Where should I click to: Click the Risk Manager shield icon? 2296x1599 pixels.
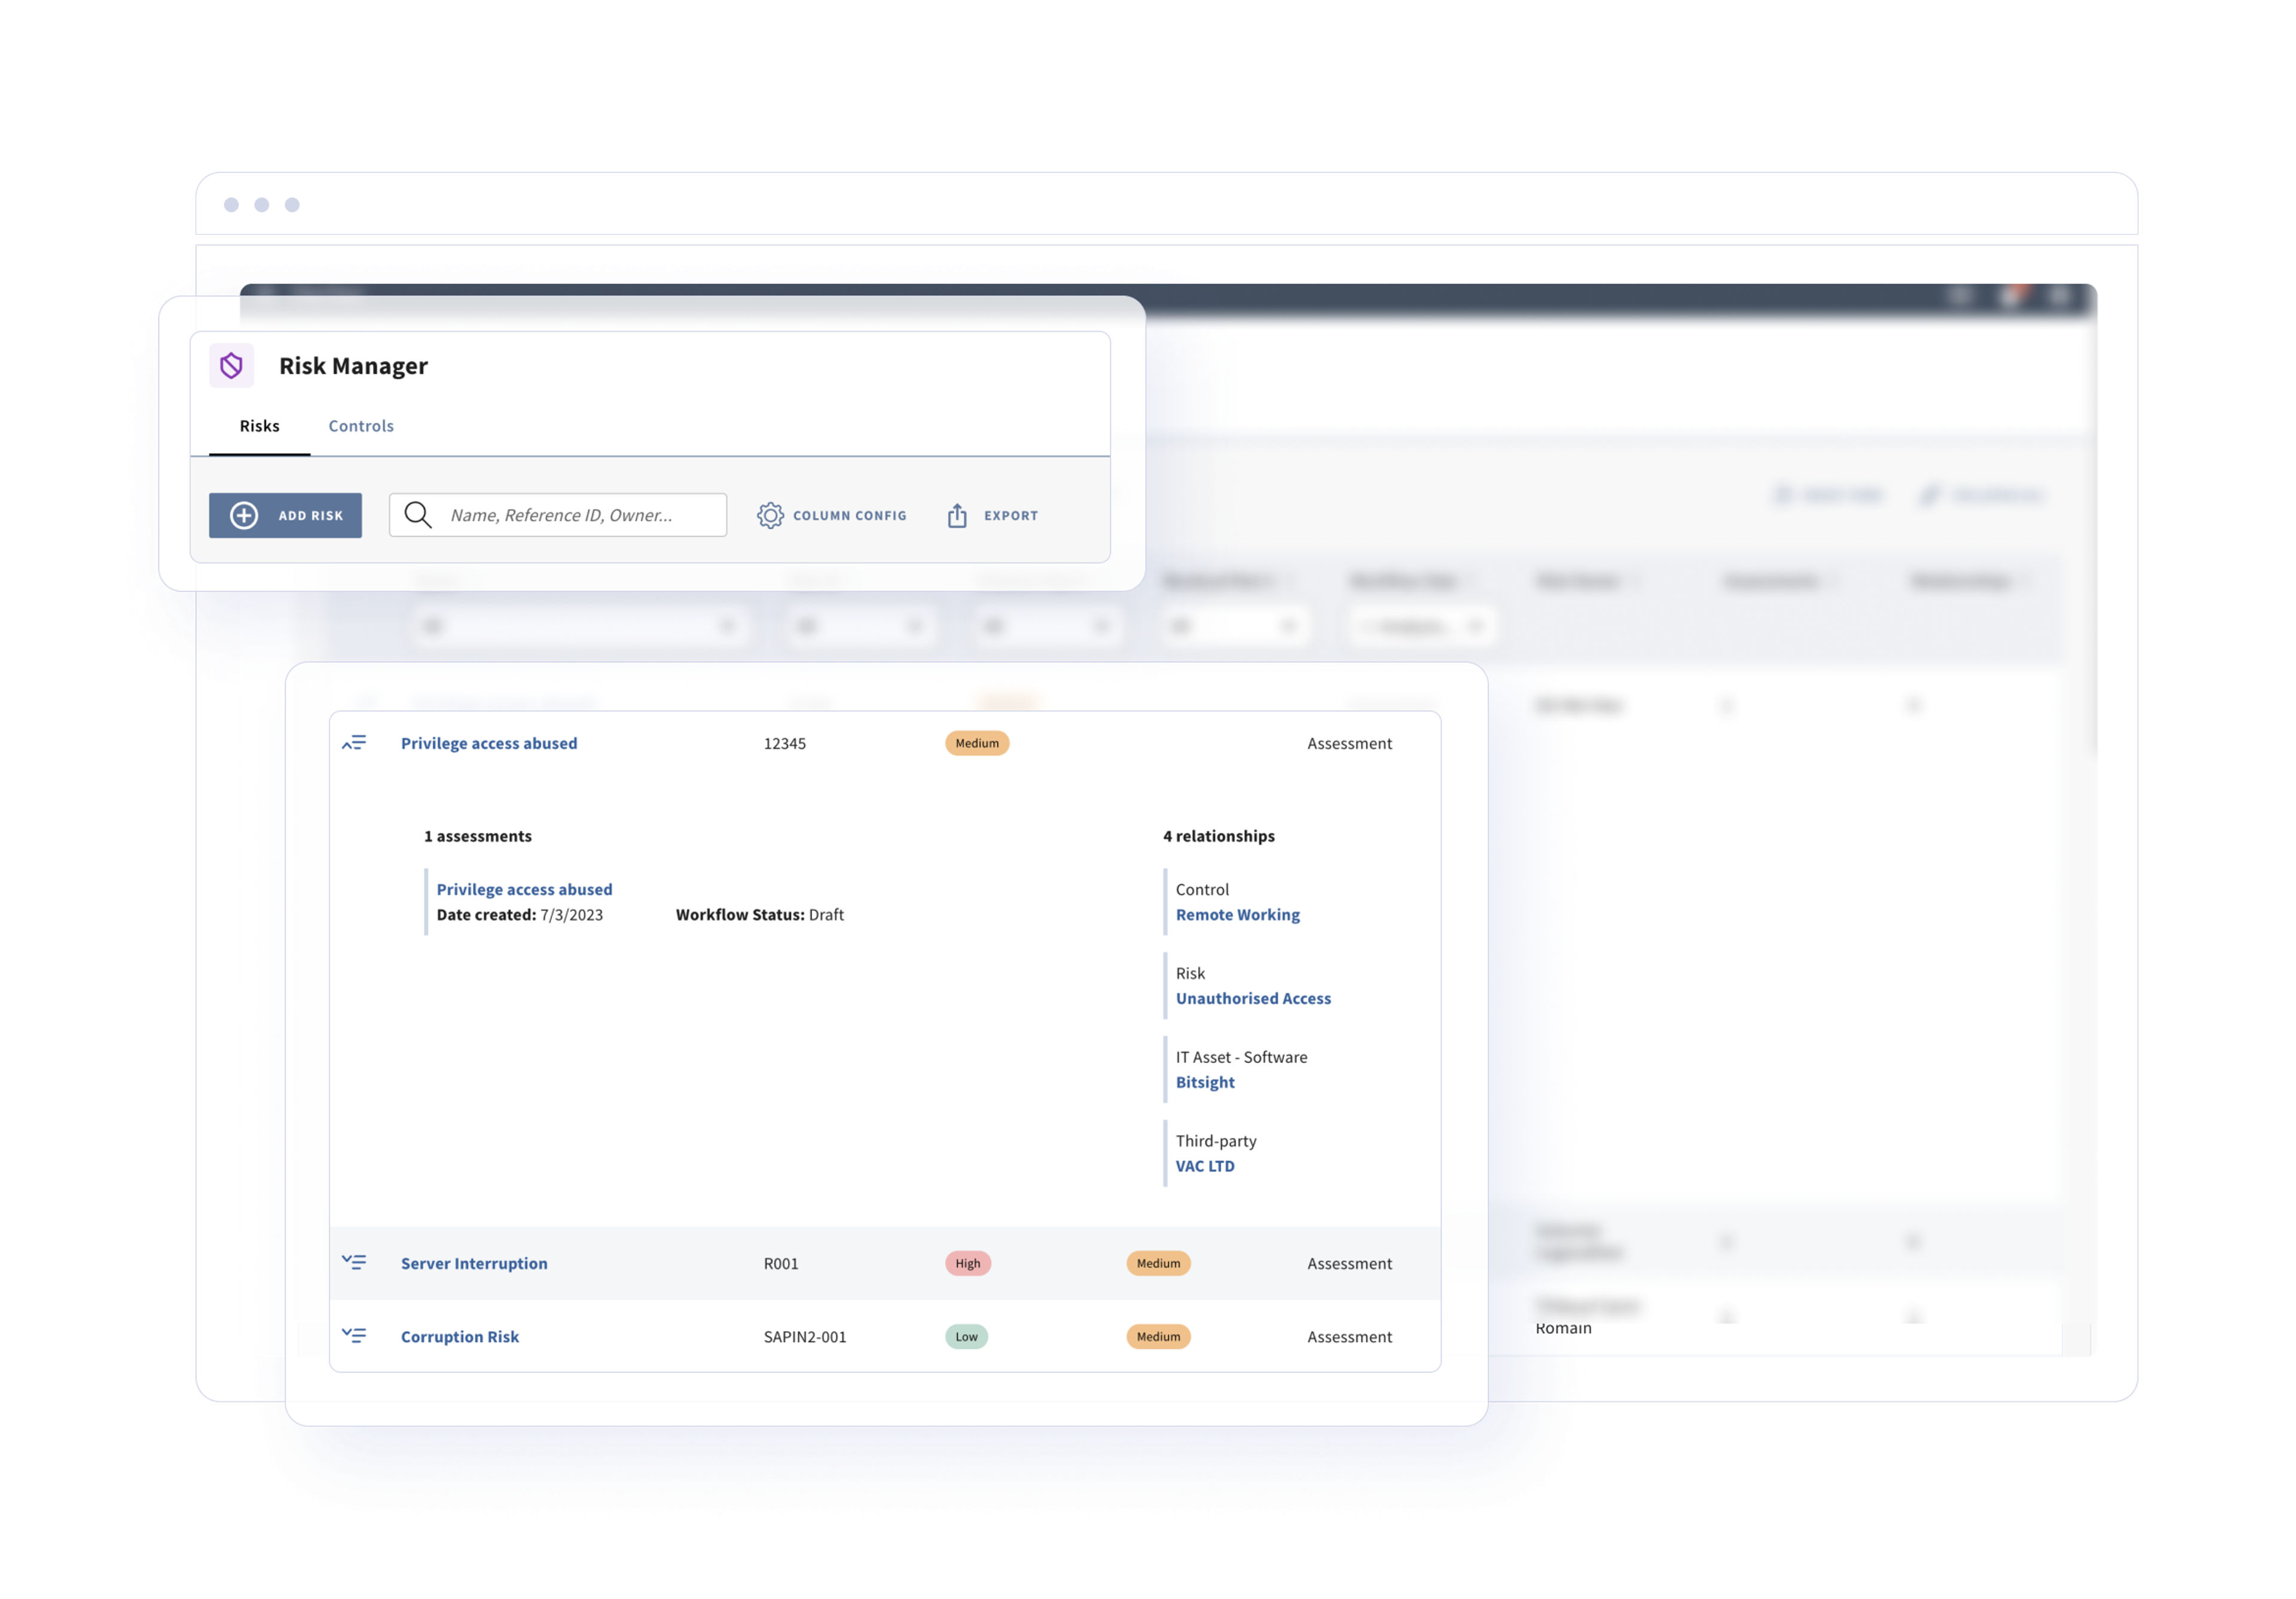(x=231, y=366)
